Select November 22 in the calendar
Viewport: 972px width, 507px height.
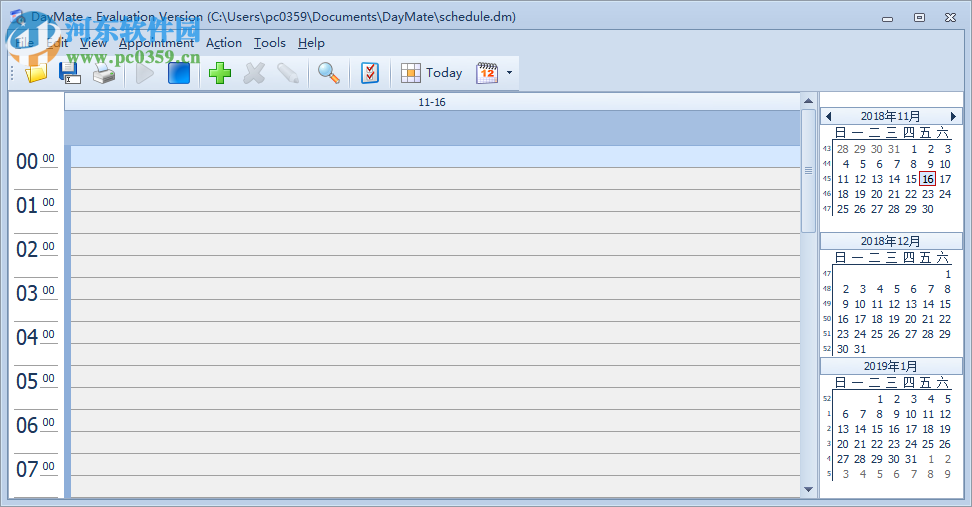[911, 194]
